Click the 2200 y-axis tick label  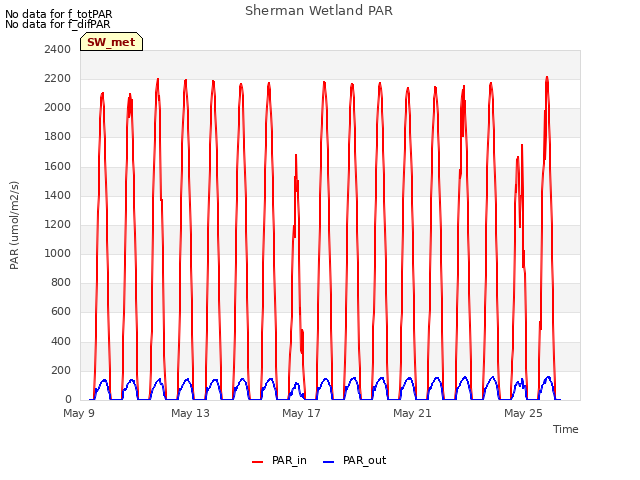58,78
